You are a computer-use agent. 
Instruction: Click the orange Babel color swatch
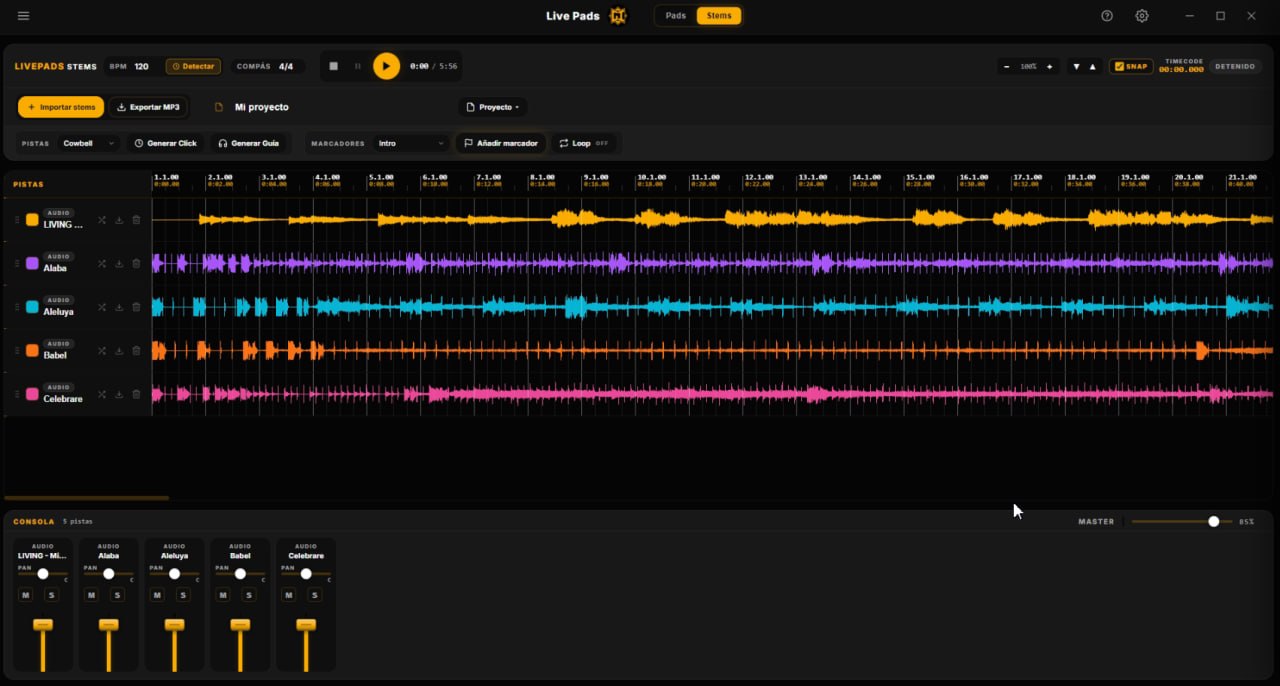click(x=32, y=350)
